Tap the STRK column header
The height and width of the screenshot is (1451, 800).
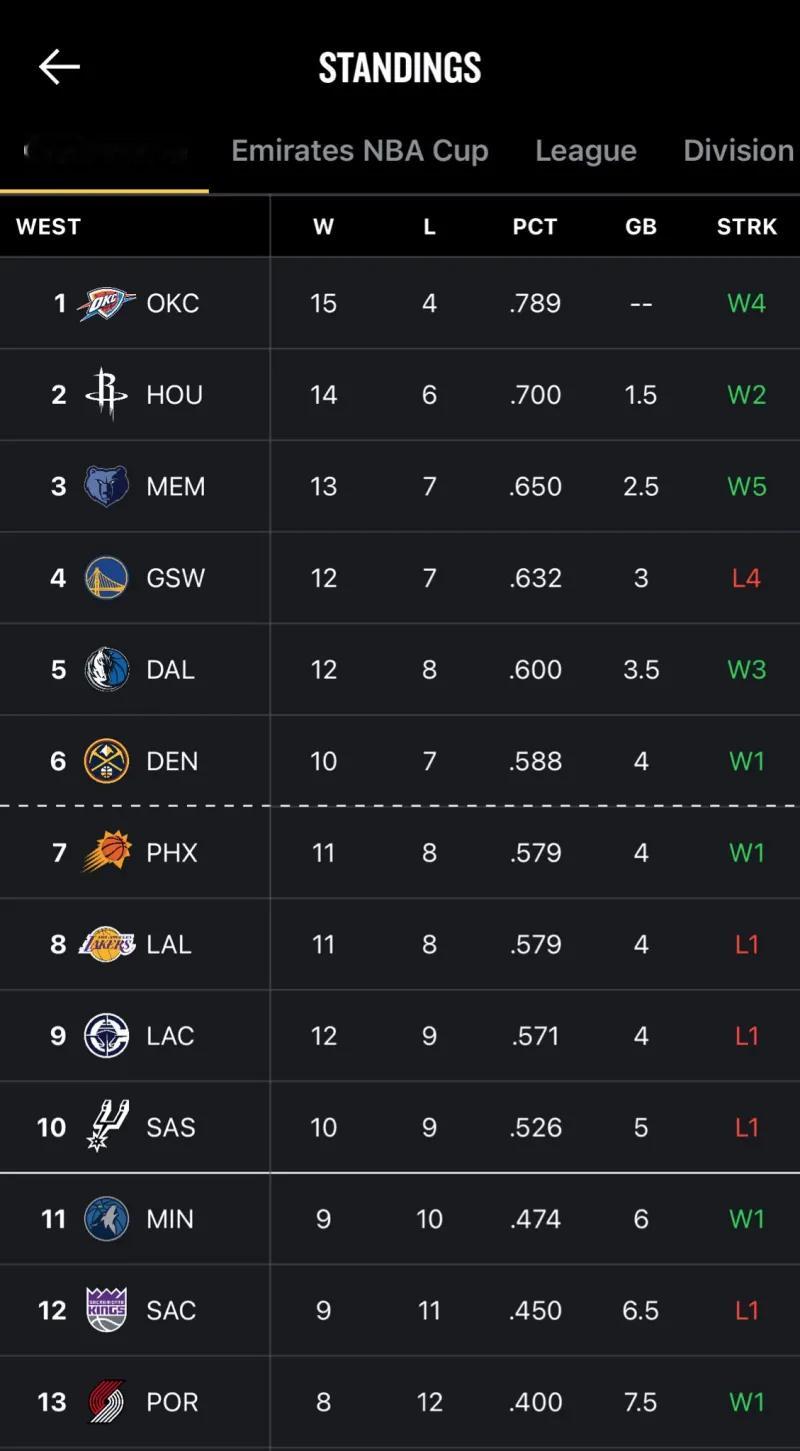[x=747, y=227]
